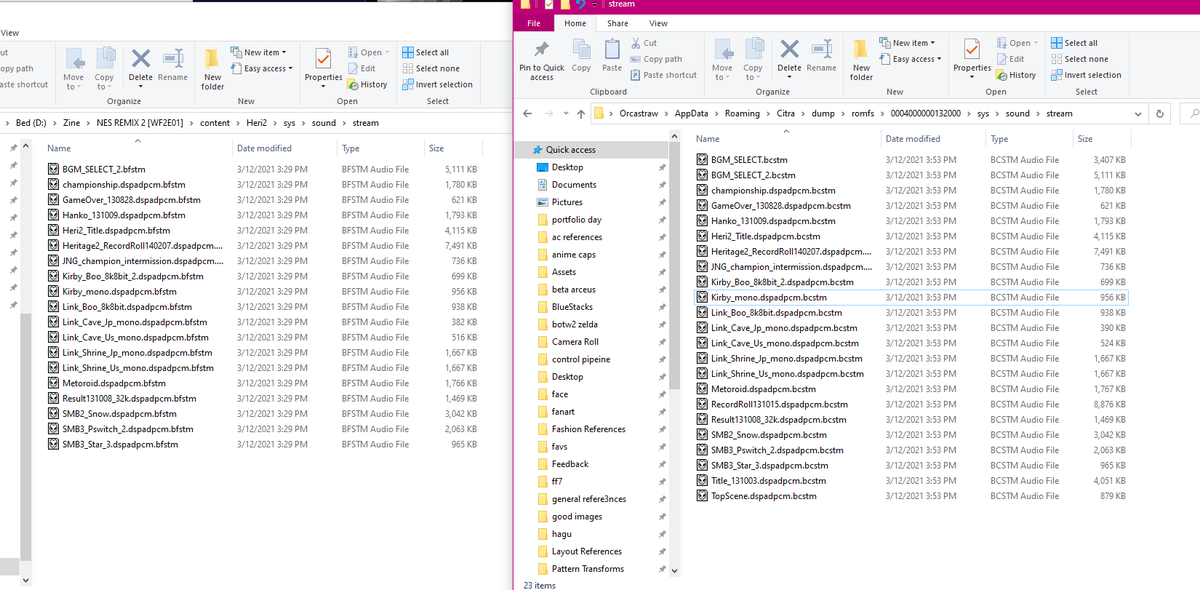Image resolution: width=1200 pixels, height=590 pixels.
Task: Click New folder icon in left window
Action: click(x=212, y=69)
